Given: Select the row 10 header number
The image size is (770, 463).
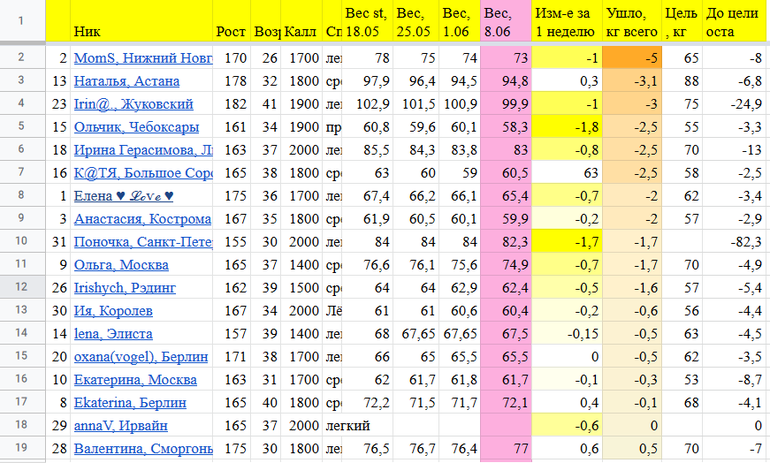Looking at the screenshot, I should coord(21,242).
